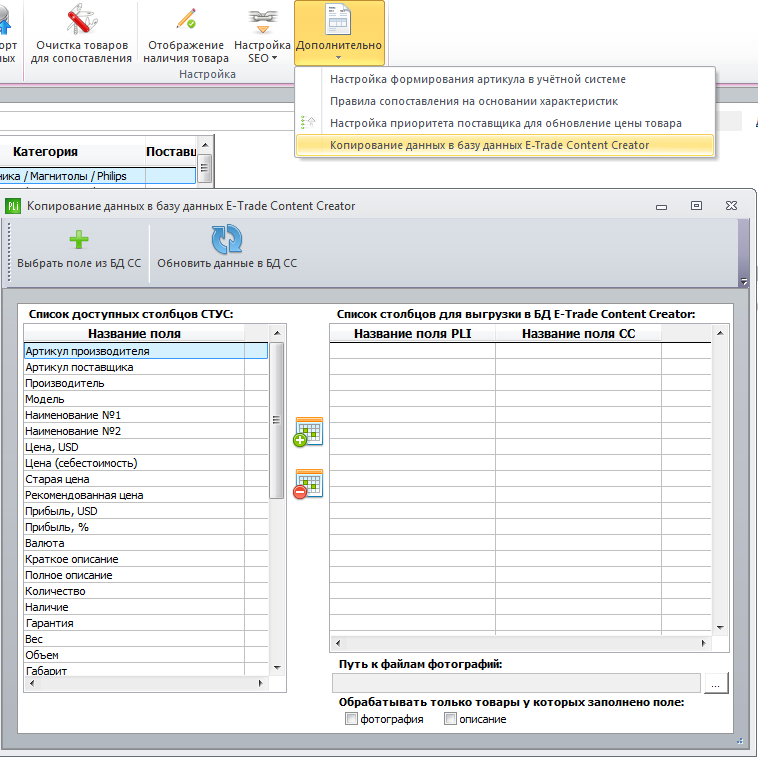The height and width of the screenshot is (757, 758).
Task: Click left arrow of left list horizontal scrollbar
Action: [32, 683]
